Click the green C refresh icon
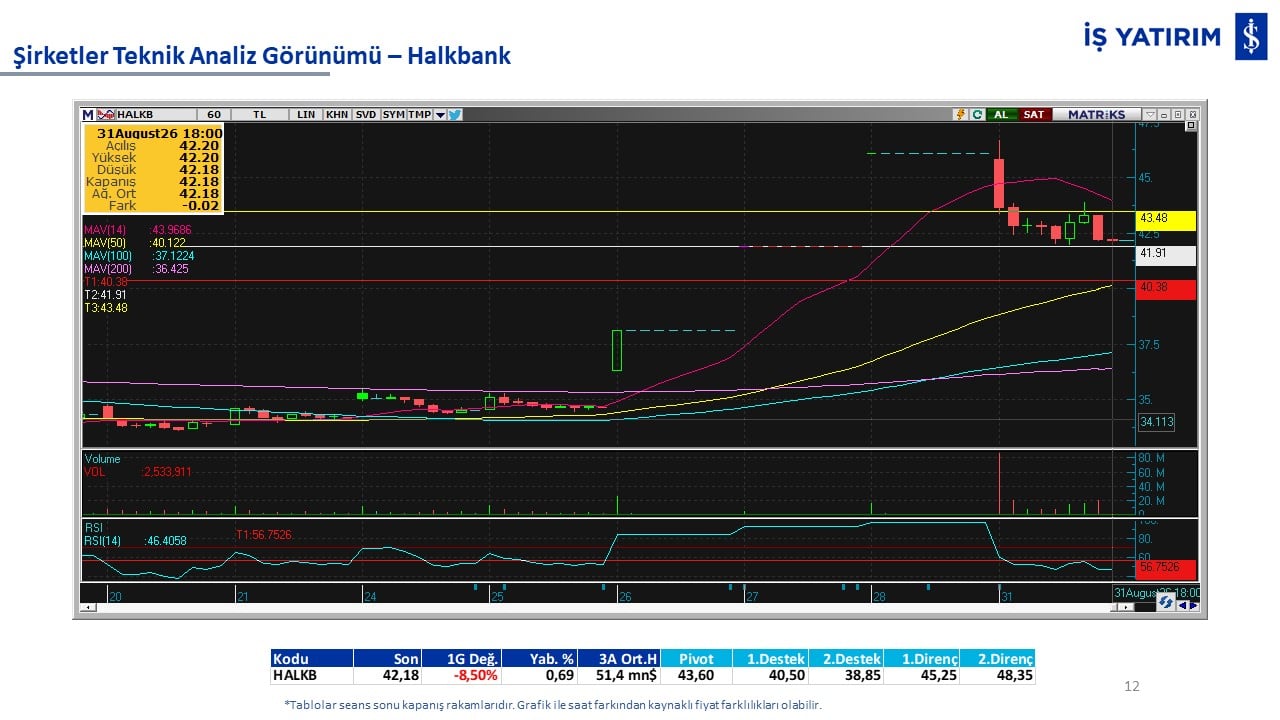Screen dimensions: 1280x720 [977, 114]
